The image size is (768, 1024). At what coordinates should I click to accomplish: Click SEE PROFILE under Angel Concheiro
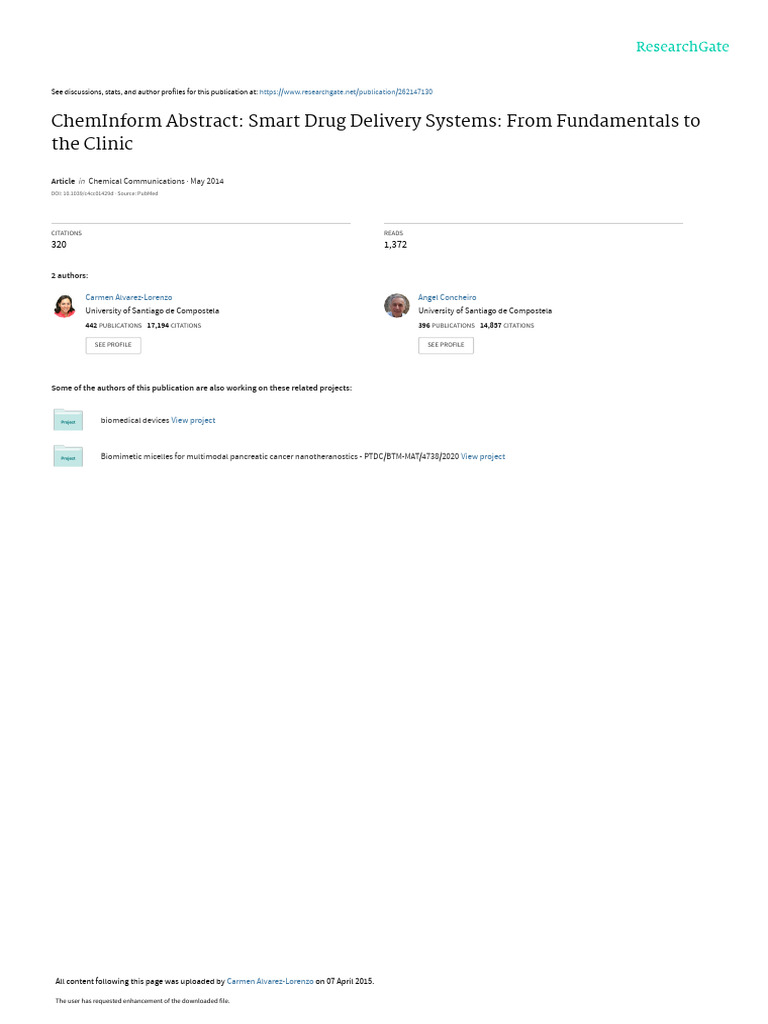446,345
